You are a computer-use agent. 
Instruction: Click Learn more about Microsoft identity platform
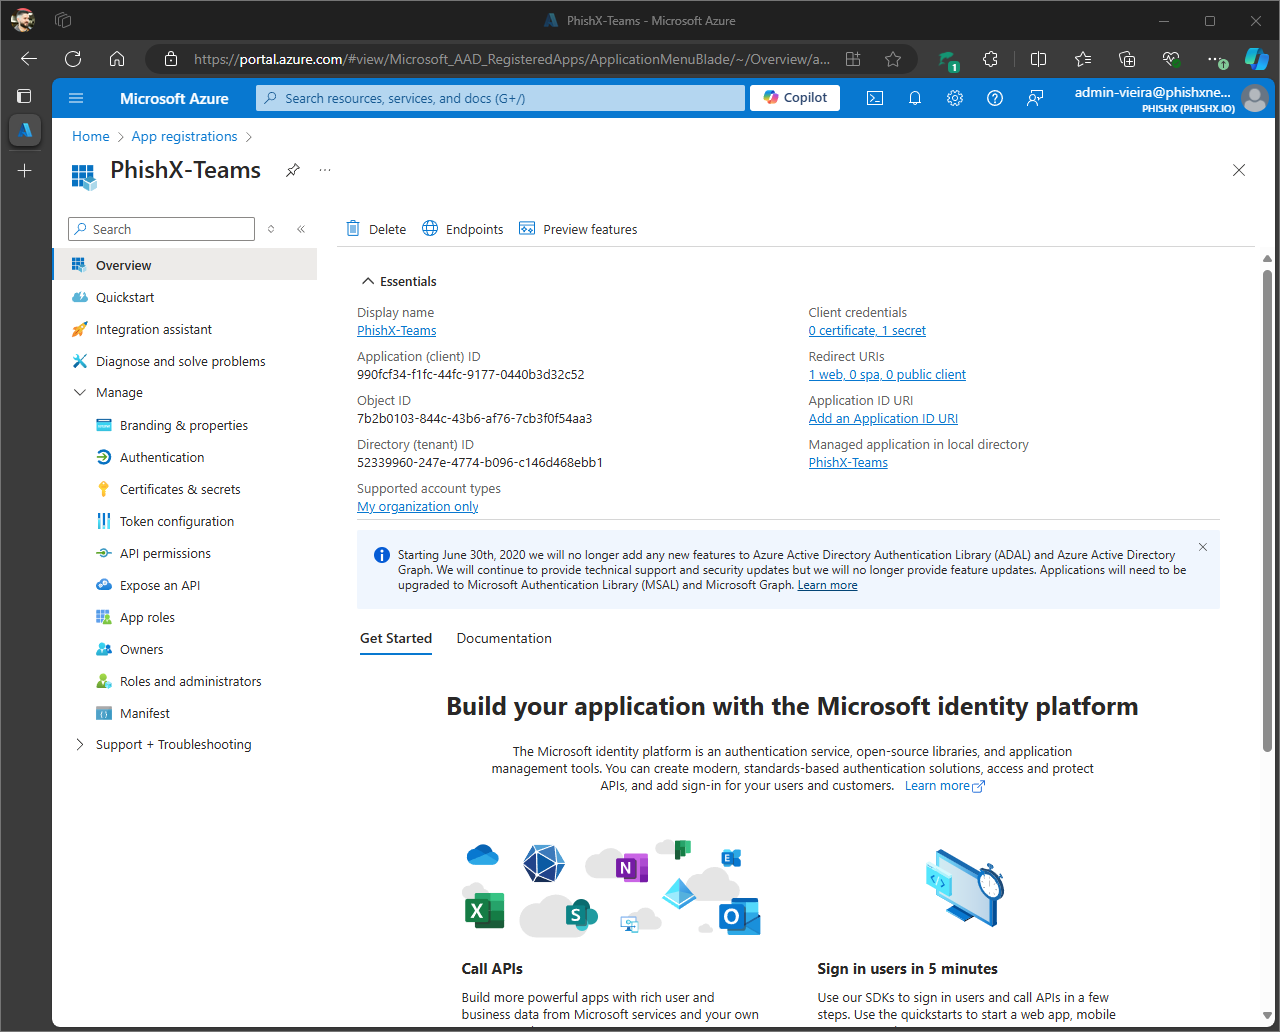944,786
